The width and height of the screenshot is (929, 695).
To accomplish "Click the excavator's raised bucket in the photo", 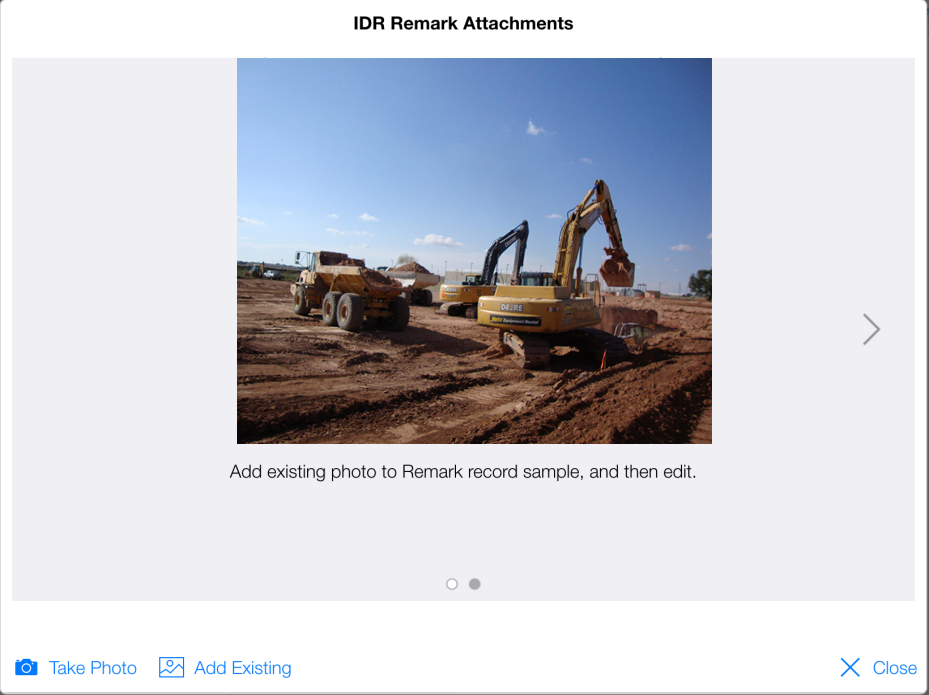I will click(x=616, y=269).
